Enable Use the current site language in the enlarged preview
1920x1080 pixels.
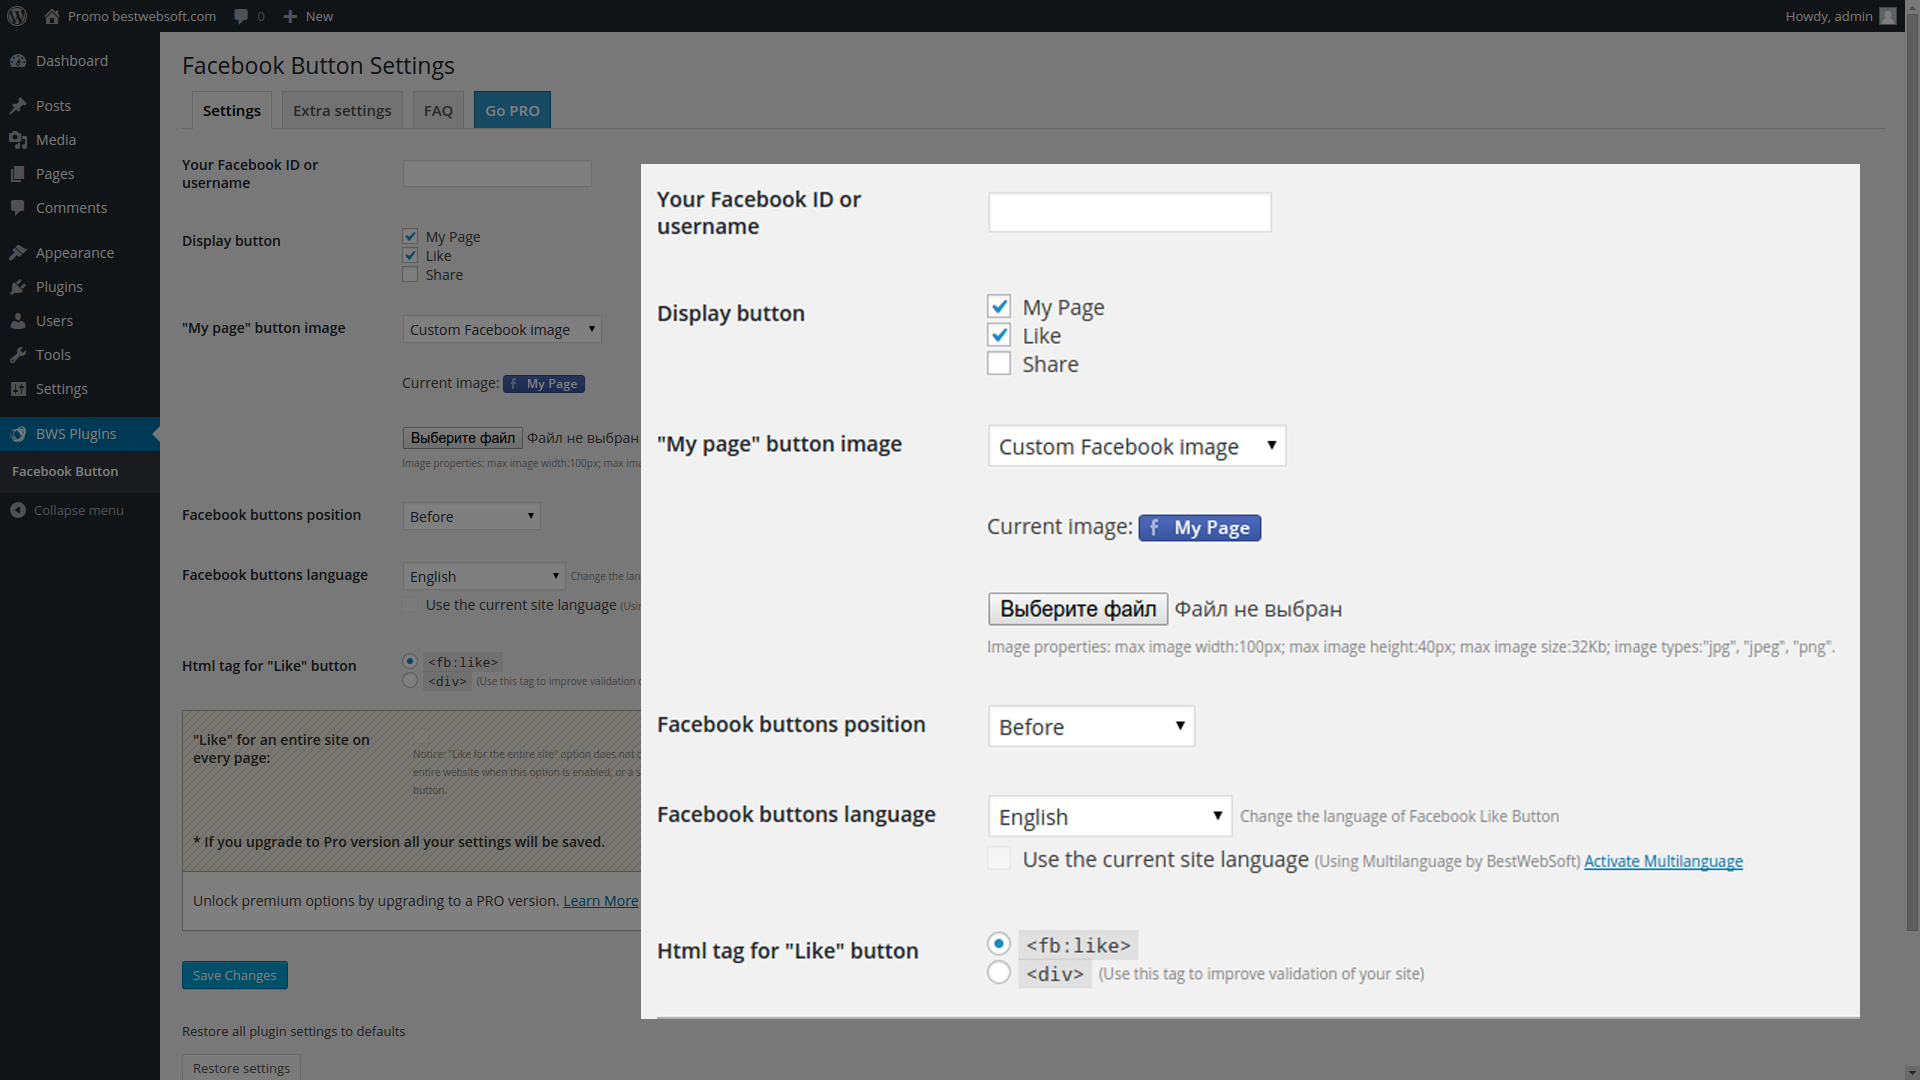[999, 858]
